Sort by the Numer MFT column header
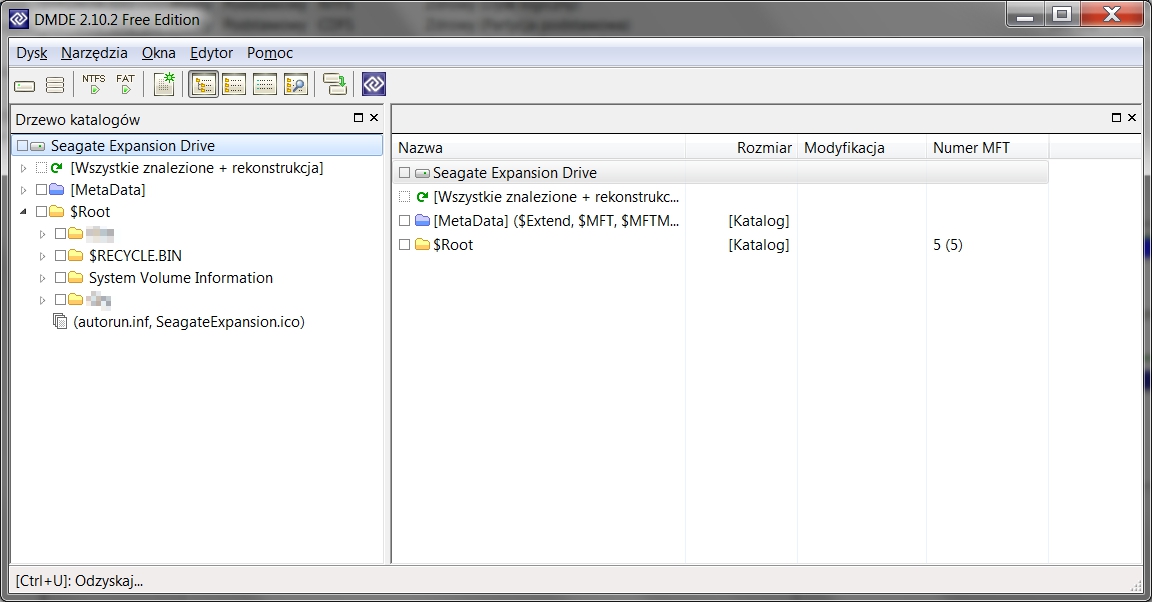Viewport: 1152px width, 602px height. [987, 148]
